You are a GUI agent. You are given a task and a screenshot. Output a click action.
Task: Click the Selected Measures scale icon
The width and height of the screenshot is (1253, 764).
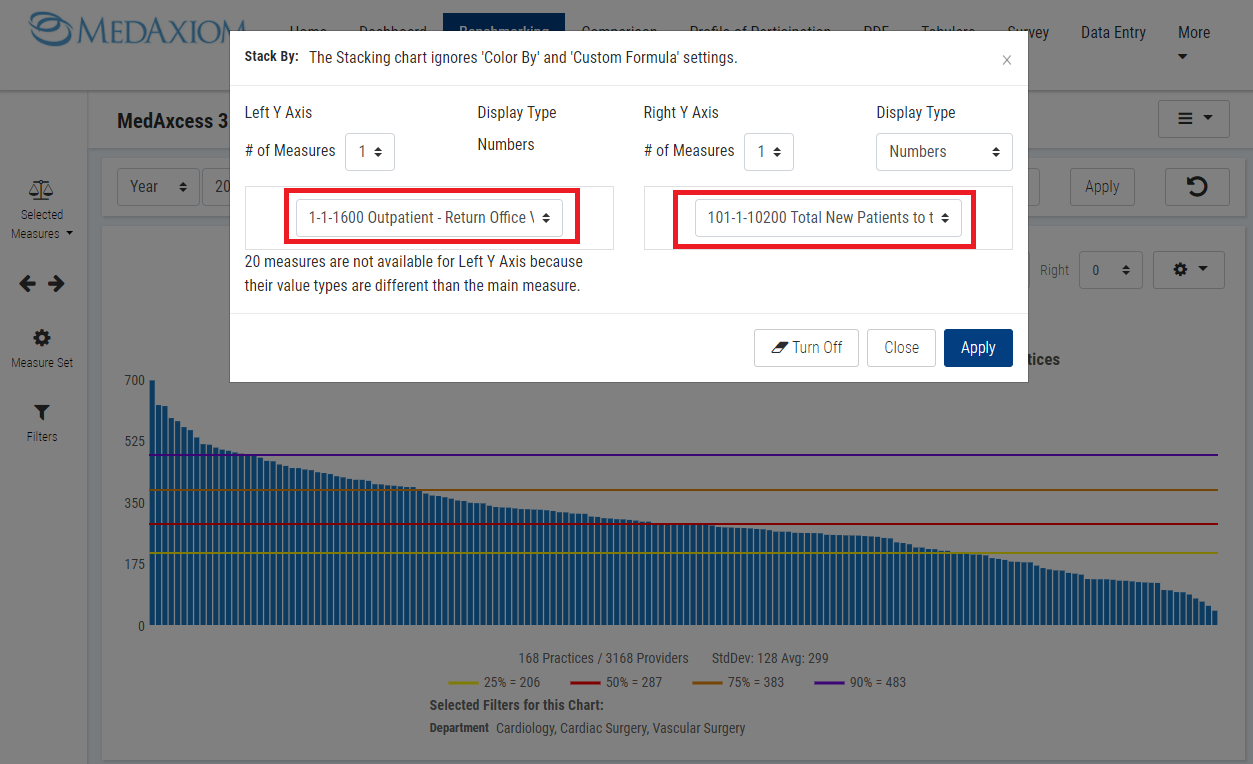click(x=41, y=190)
